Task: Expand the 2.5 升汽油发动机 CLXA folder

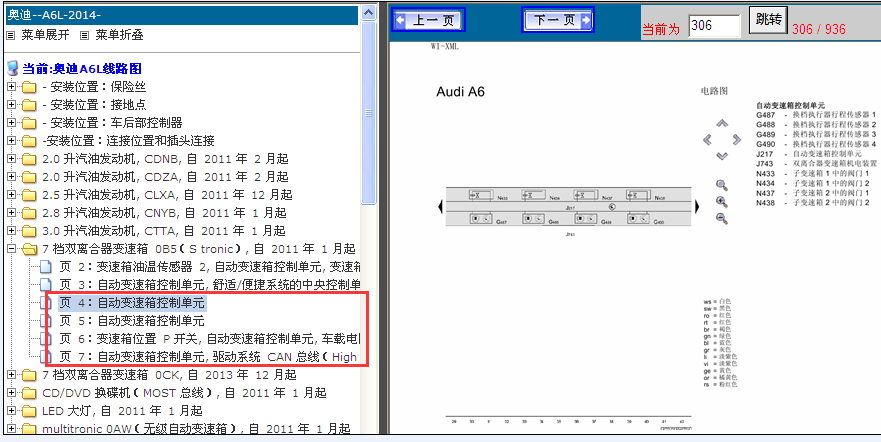Action: coord(11,195)
